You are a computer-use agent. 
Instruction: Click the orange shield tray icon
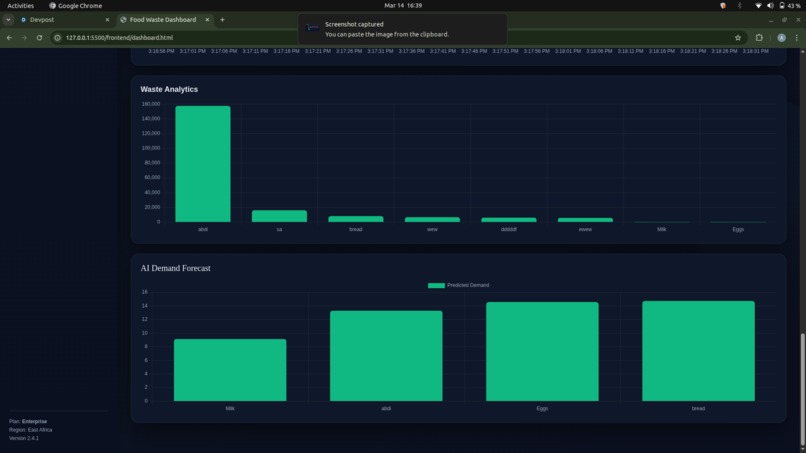pos(723,6)
